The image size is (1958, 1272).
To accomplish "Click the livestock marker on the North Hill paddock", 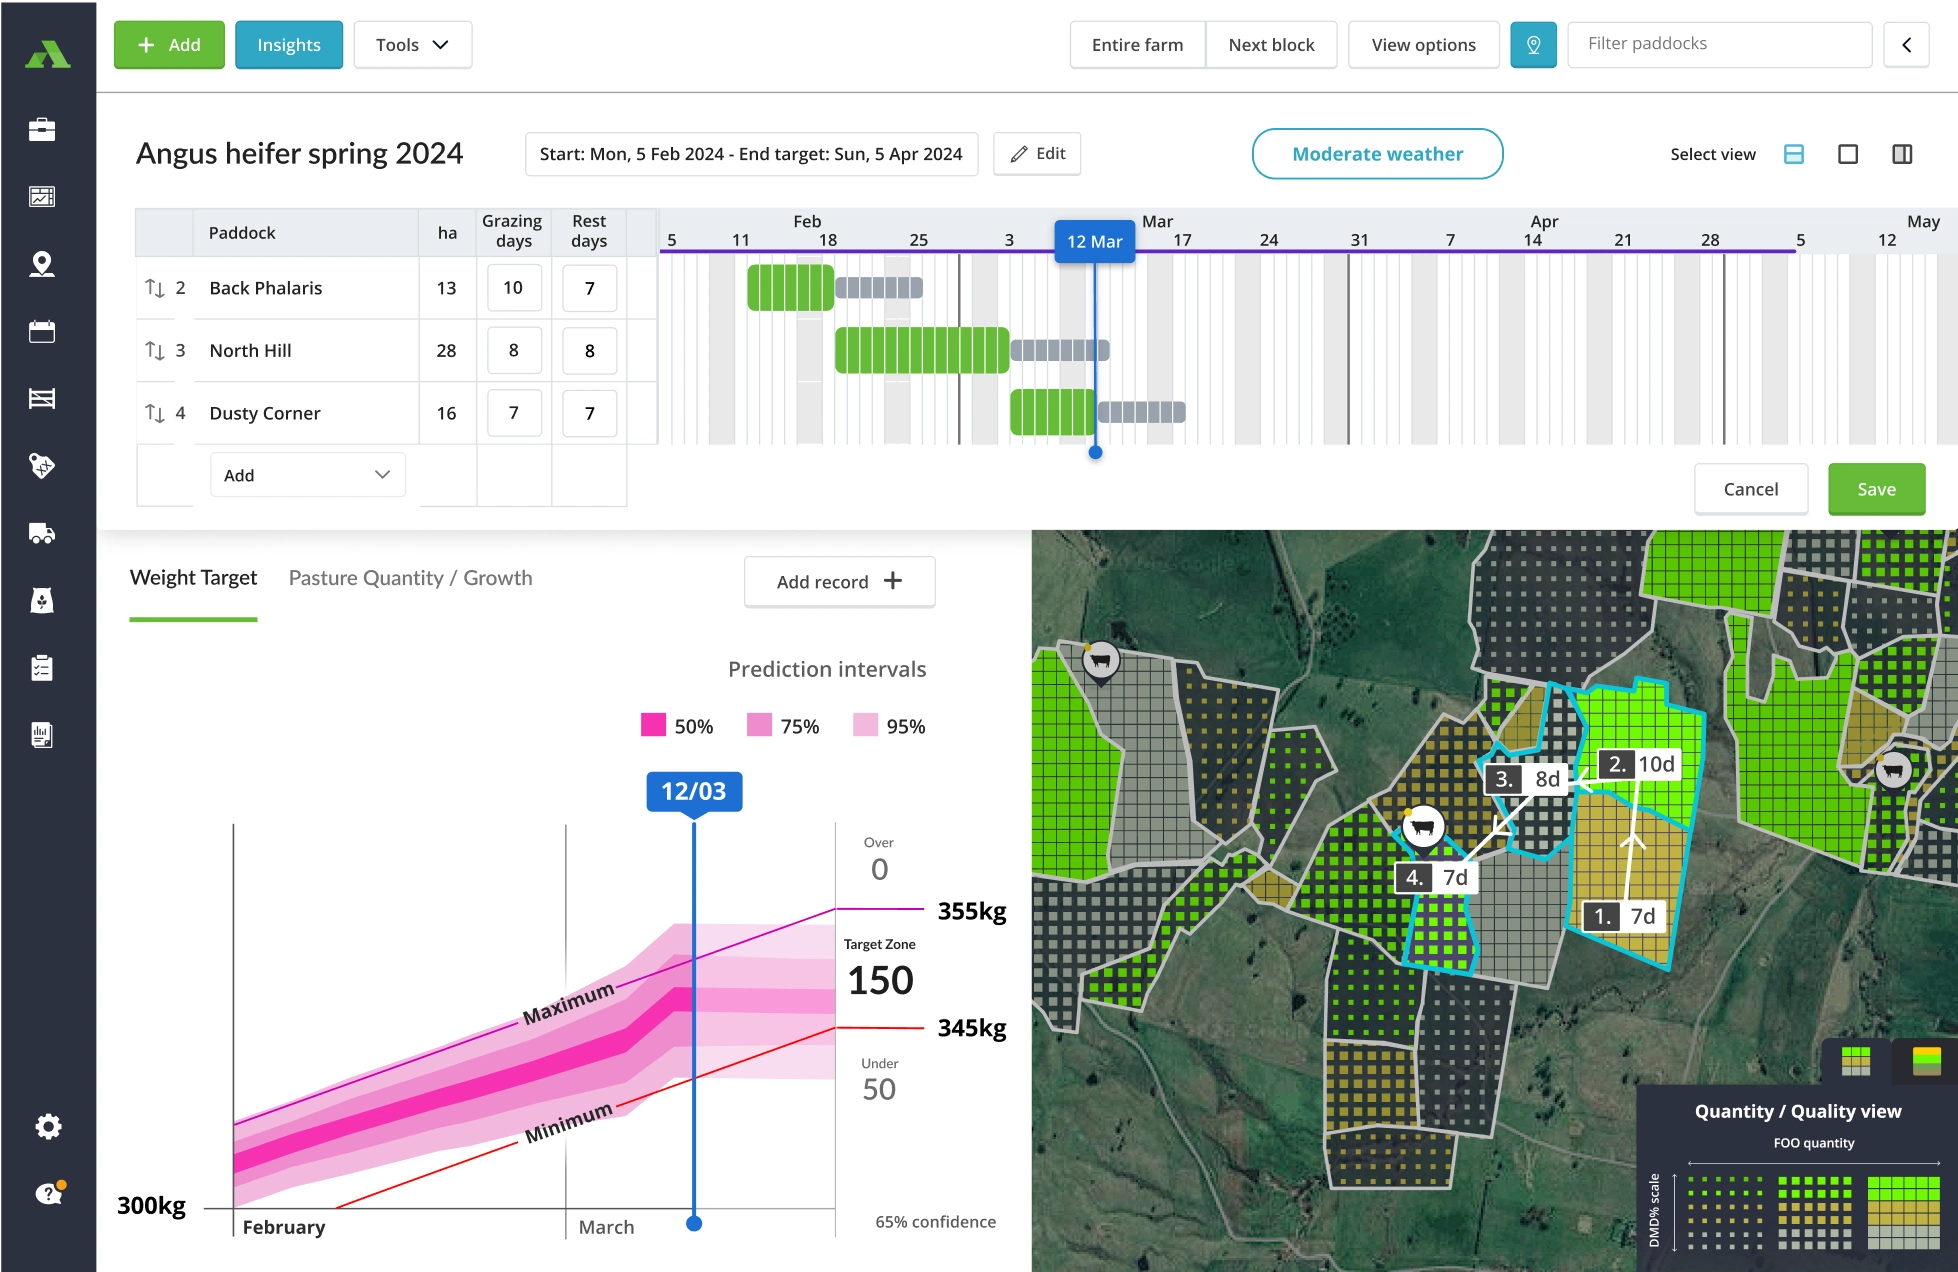I will coord(1423,827).
